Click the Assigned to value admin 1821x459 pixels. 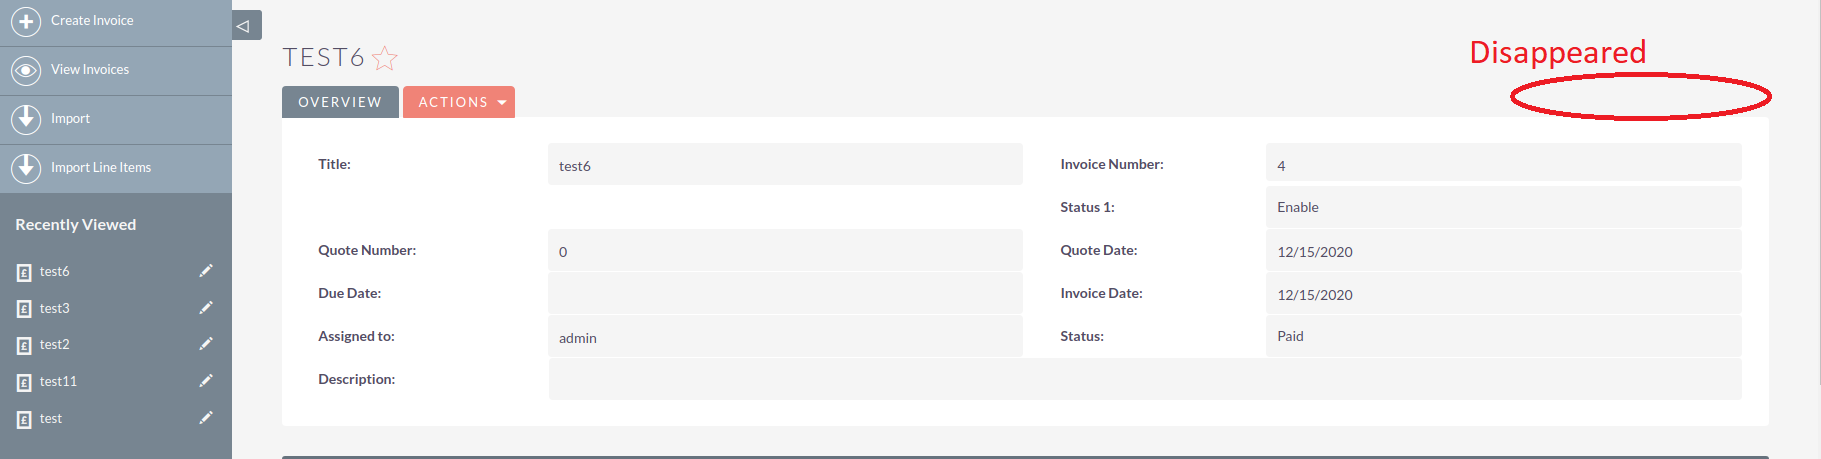578,338
